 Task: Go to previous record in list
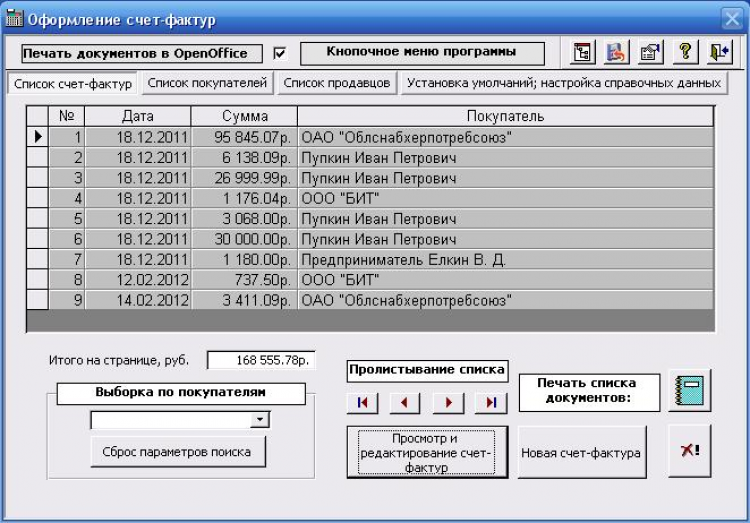(405, 403)
